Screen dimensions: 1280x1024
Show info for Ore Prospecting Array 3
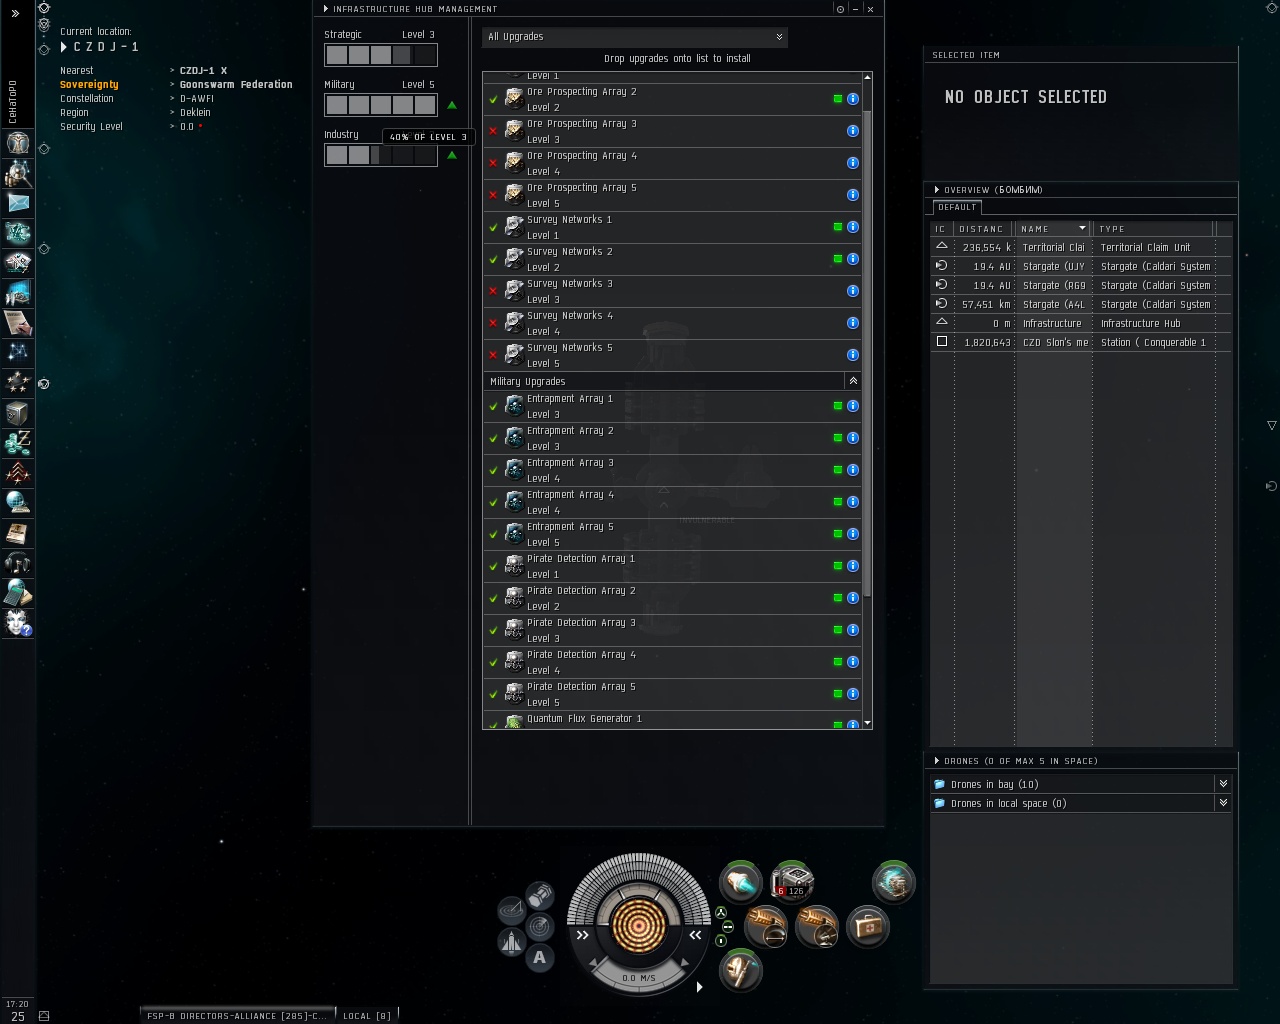click(x=853, y=131)
